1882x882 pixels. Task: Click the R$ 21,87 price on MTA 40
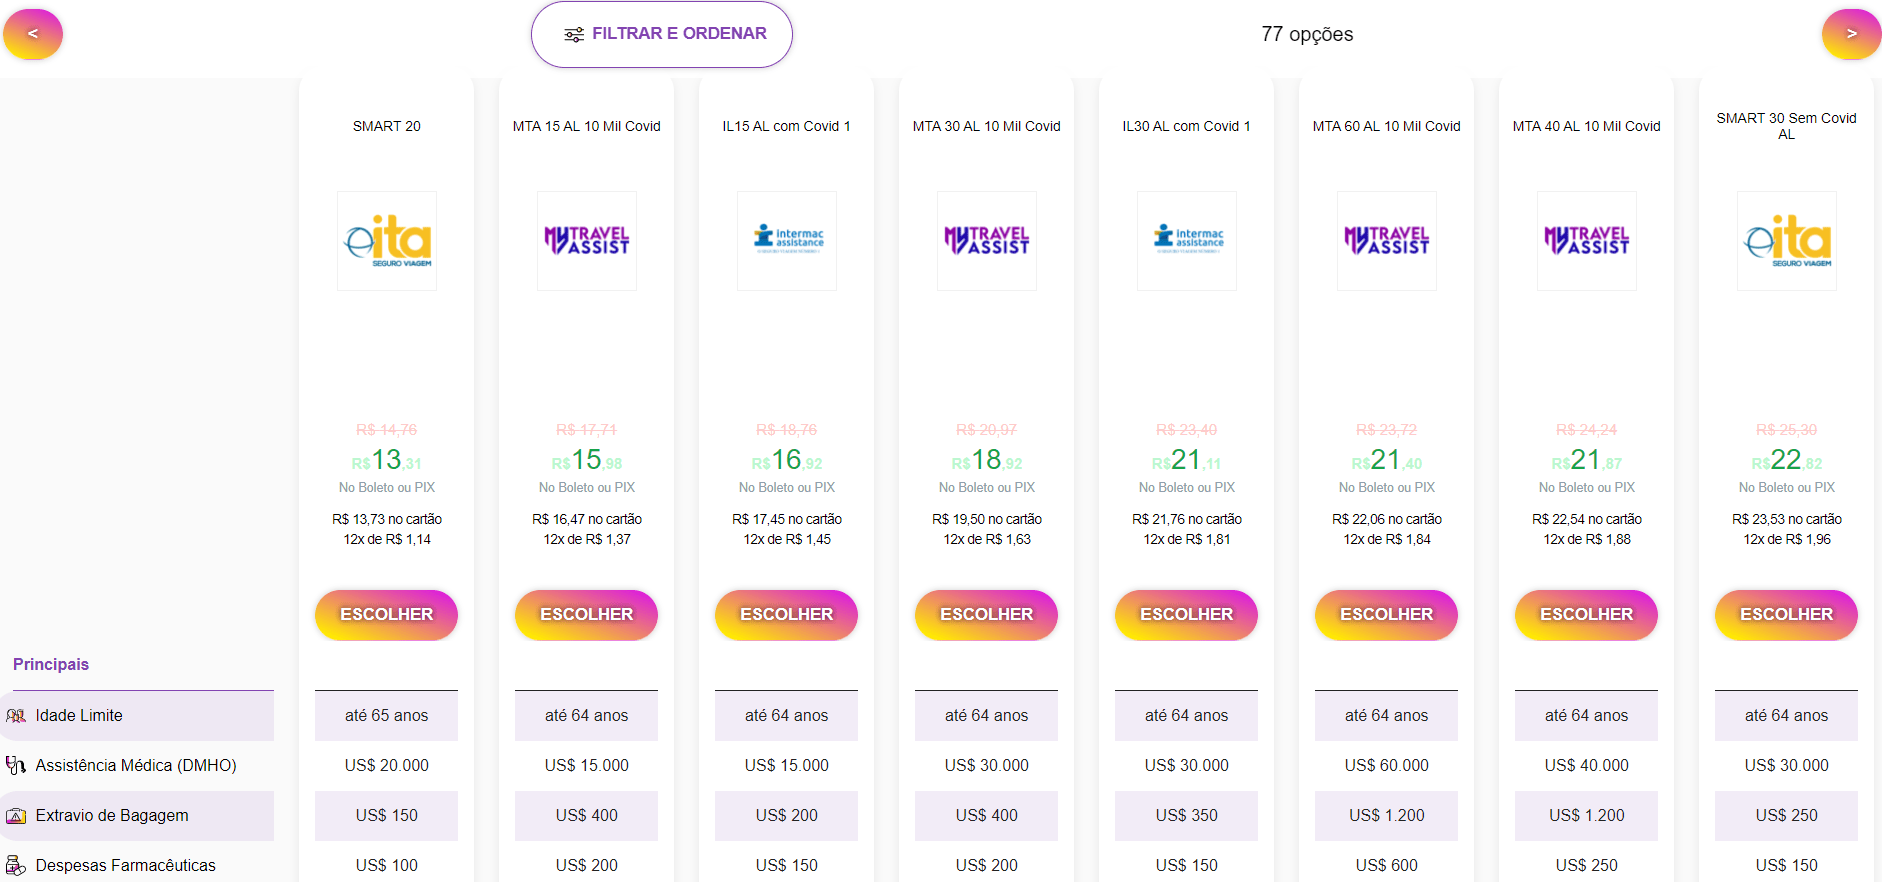click(1587, 460)
